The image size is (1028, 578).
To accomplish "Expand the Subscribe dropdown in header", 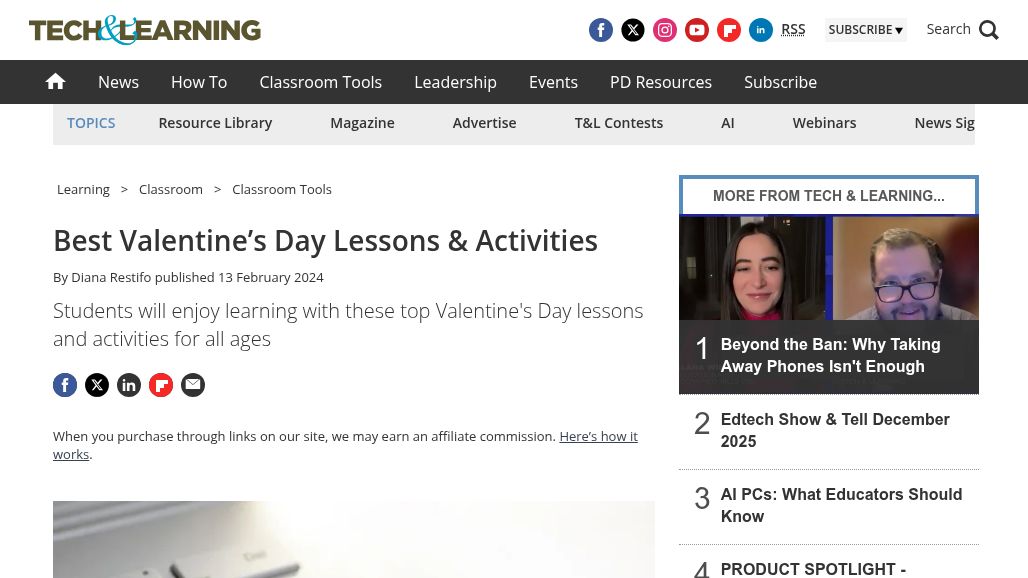I will (865, 30).
